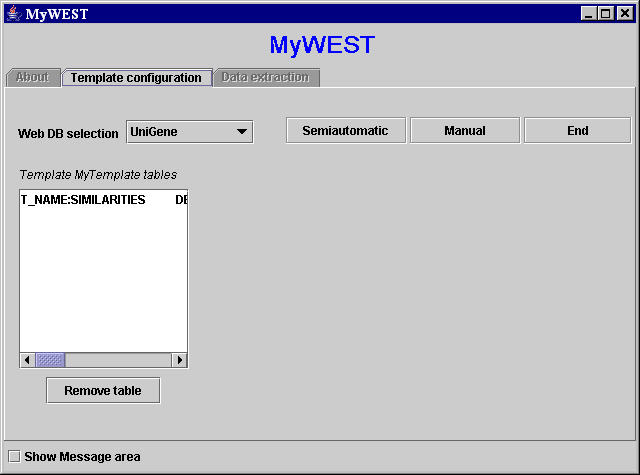Switch to the About tab

[x=33, y=78]
